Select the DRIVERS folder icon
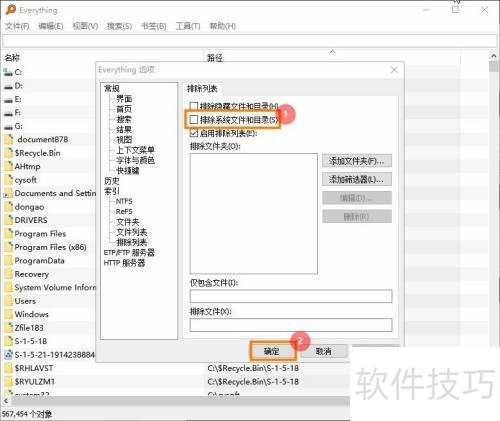 [9, 220]
